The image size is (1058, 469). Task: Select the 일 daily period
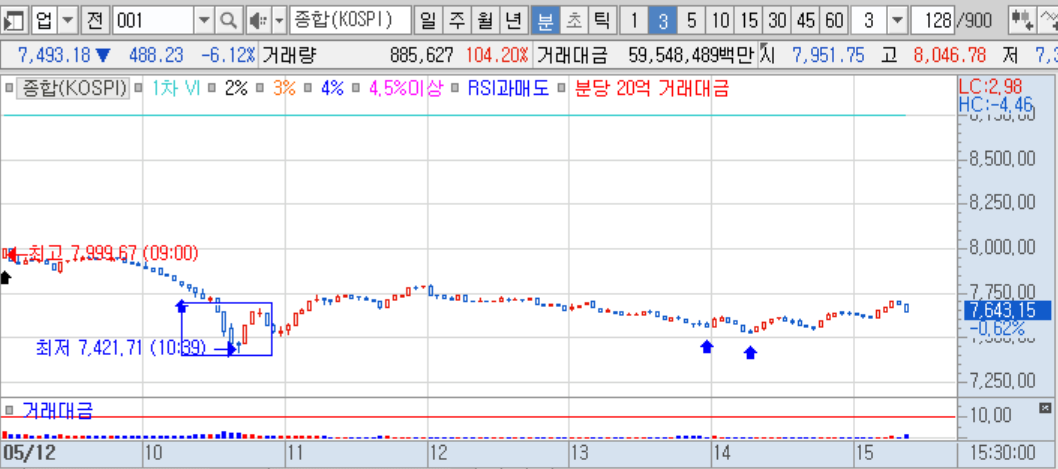pyautogui.click(x=427, y=21)
